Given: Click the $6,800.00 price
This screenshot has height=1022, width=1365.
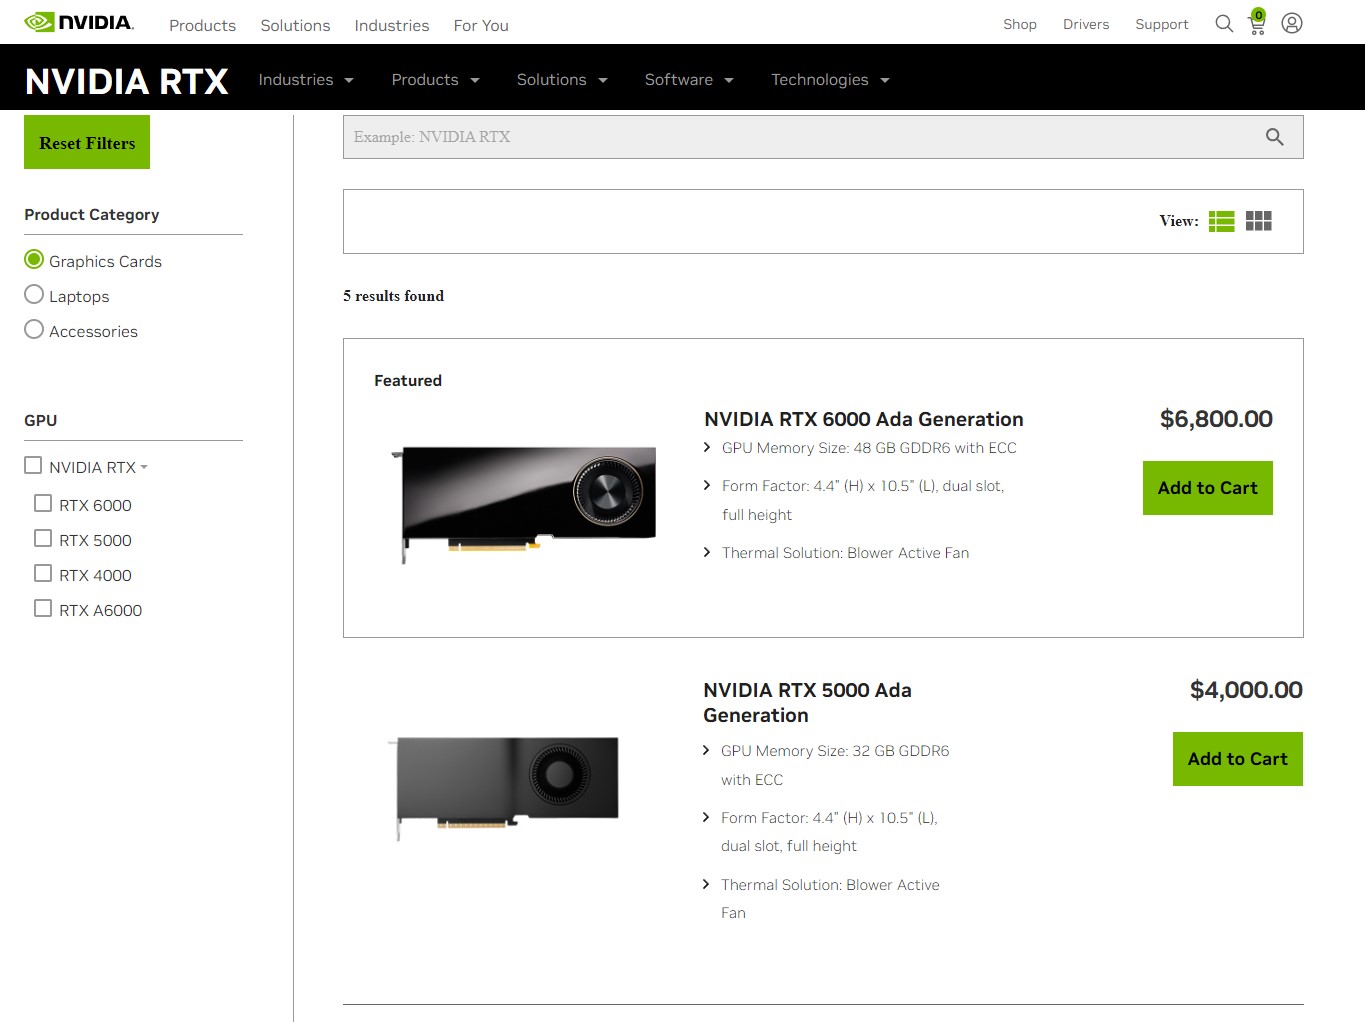Looking at the screenshot, I should point(1216,419).
